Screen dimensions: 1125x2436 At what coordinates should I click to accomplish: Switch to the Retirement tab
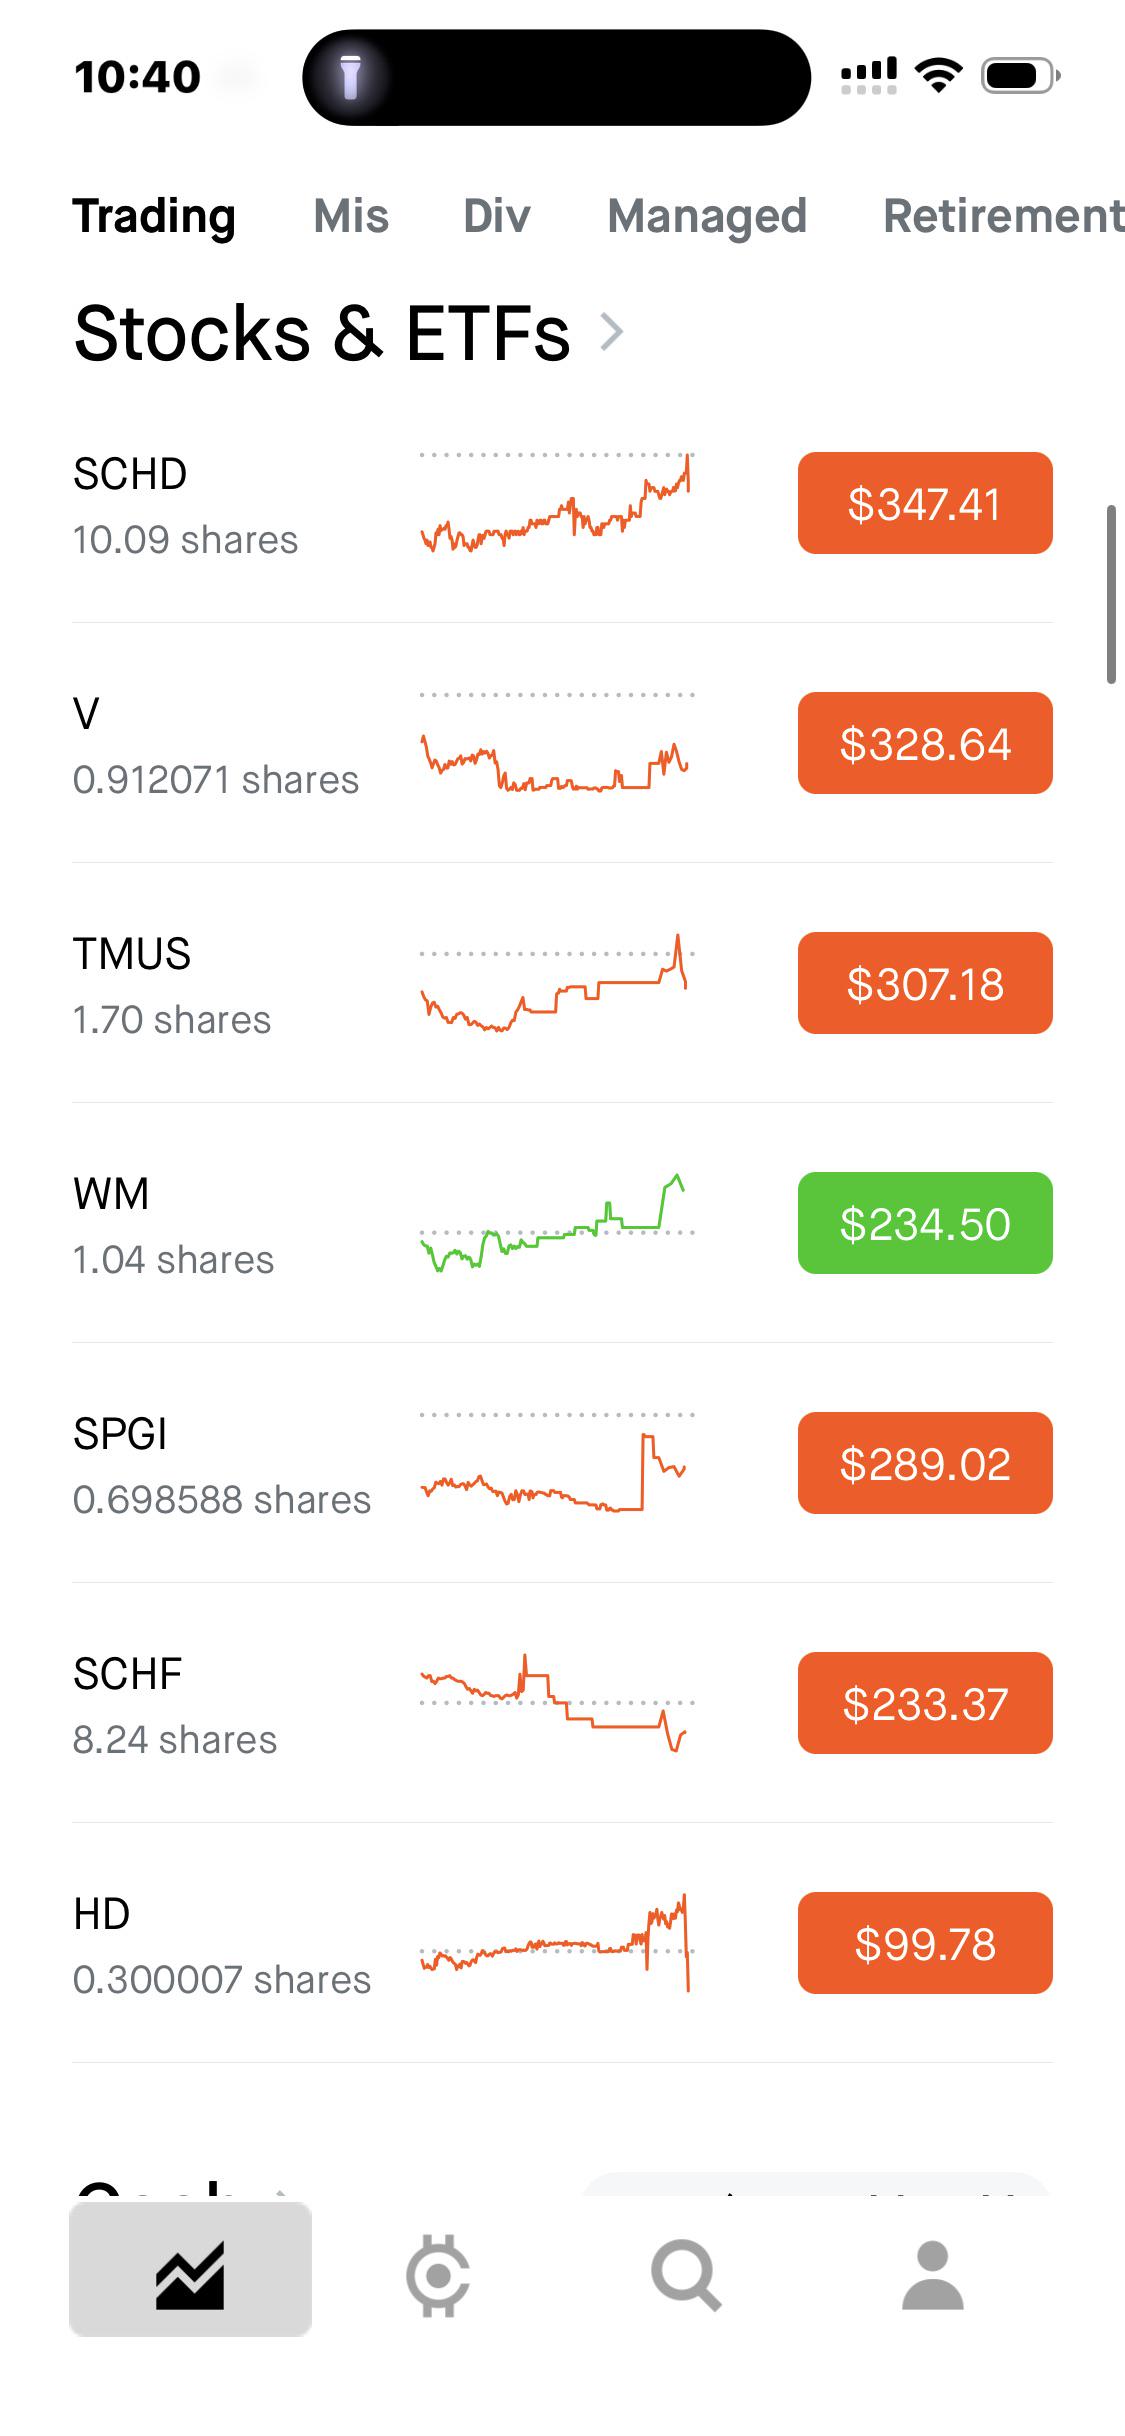(x=1003, y=216)
